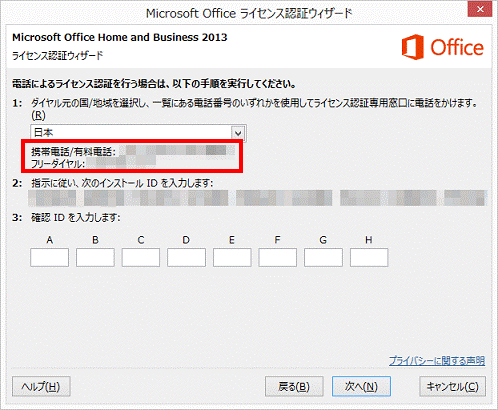Click the 携帯電話/有料電話 label

point(73,152)
